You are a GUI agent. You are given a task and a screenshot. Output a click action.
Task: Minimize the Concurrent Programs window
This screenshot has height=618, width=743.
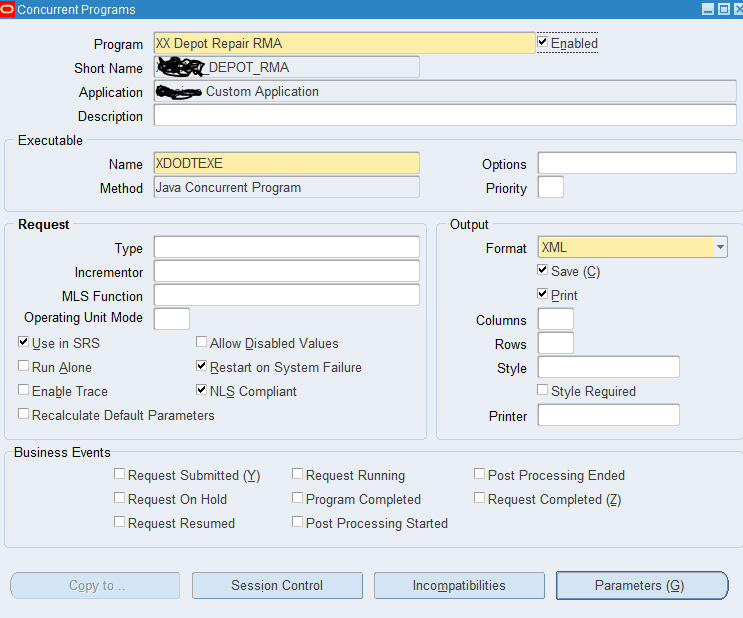[708, 9]
